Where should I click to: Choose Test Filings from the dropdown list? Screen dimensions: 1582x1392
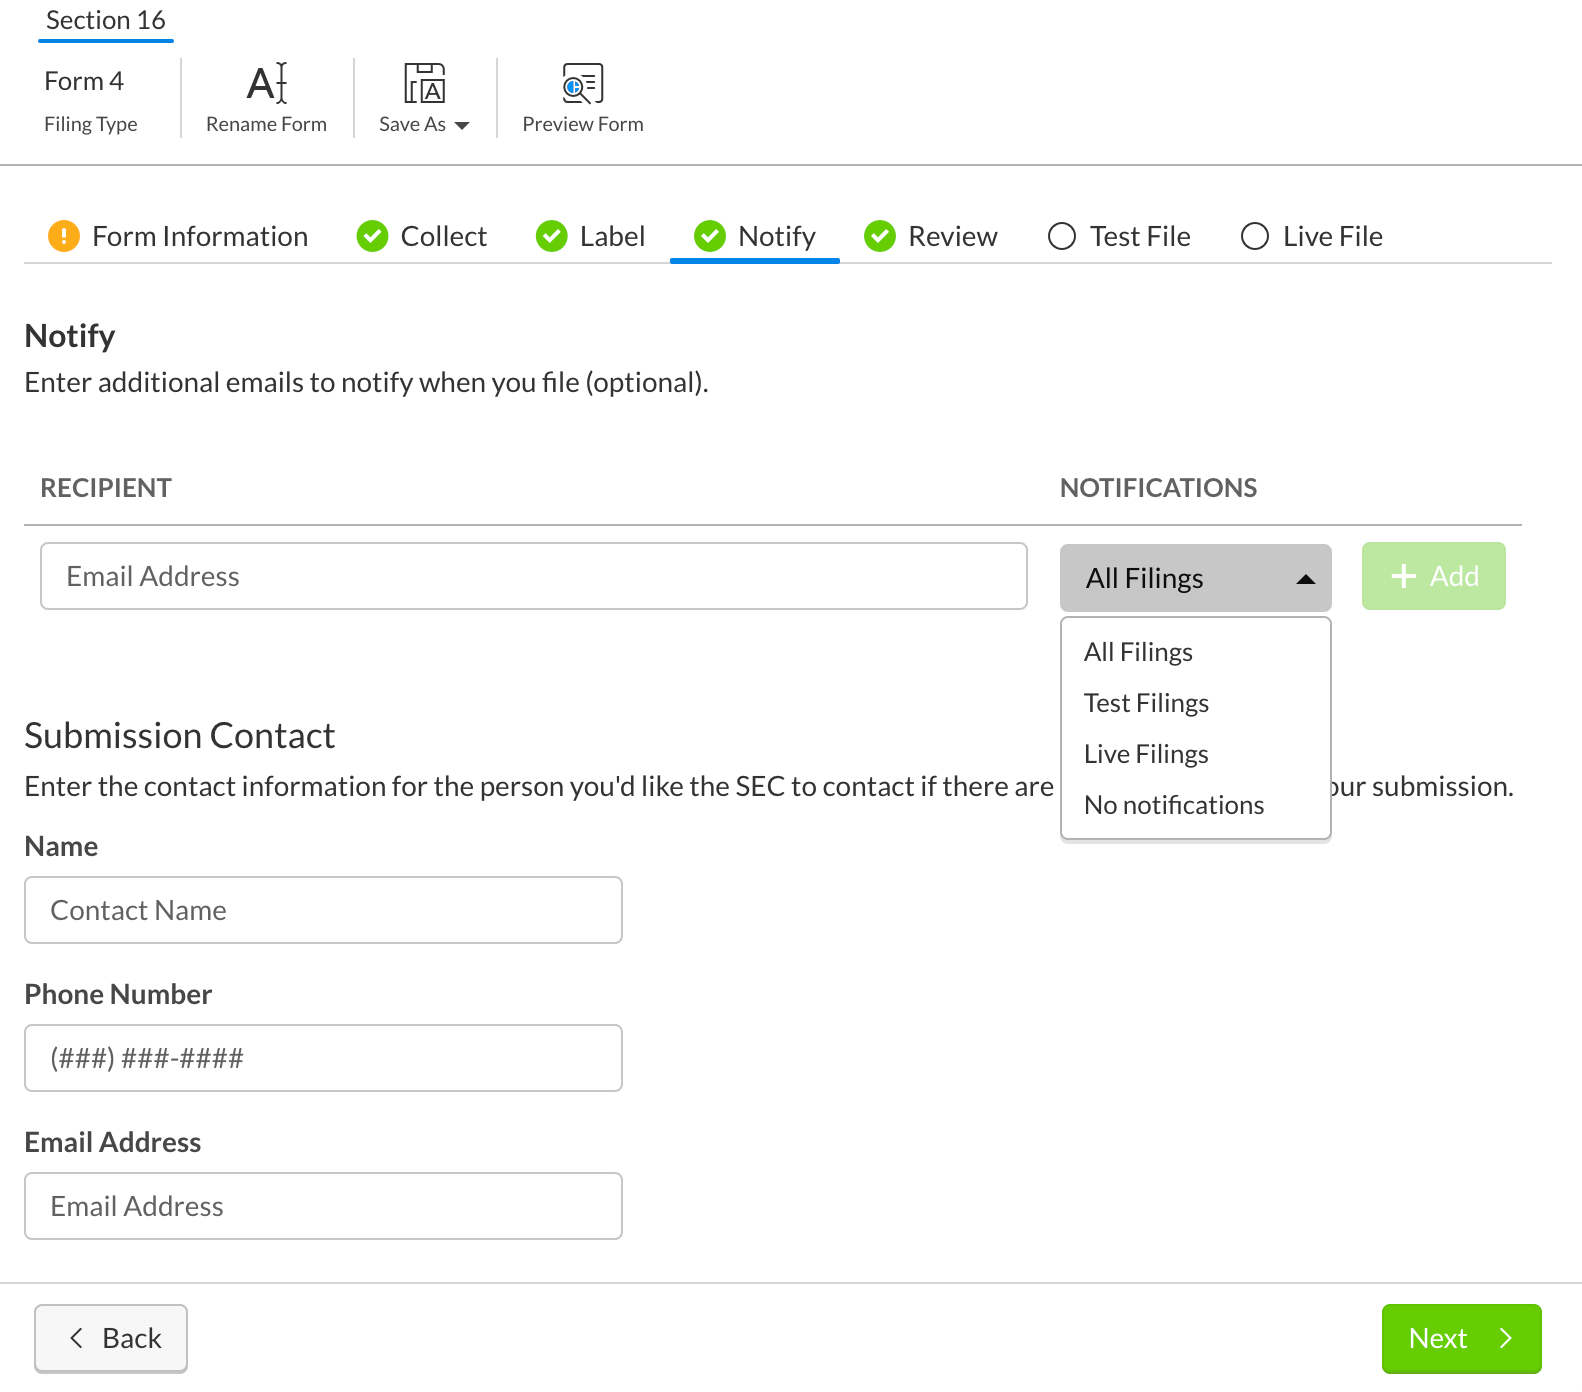coord(1146,703)
